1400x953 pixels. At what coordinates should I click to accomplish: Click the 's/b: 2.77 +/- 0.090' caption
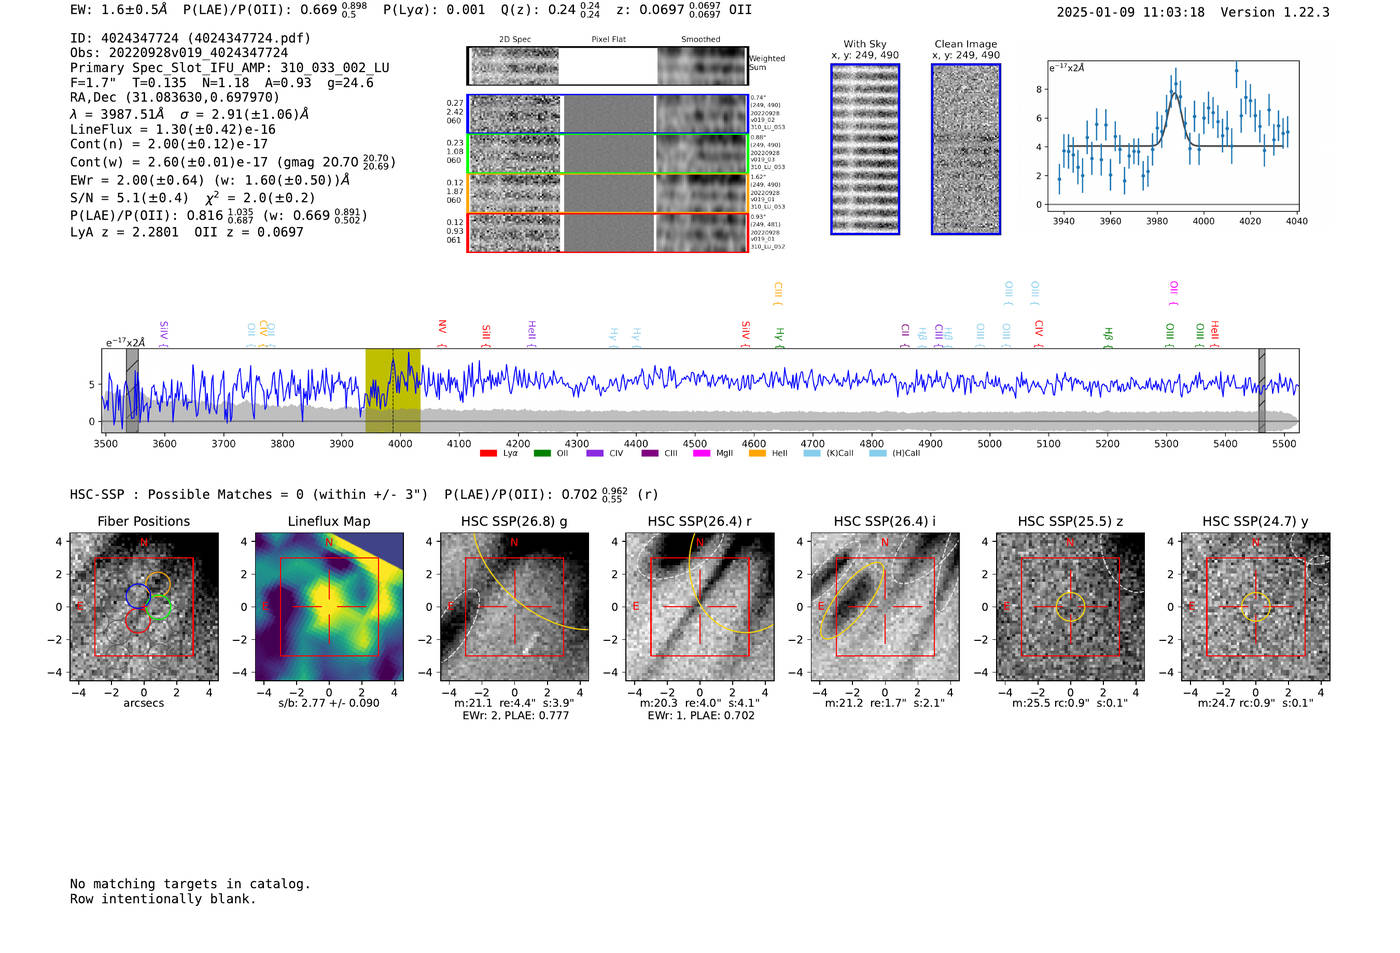329,703
